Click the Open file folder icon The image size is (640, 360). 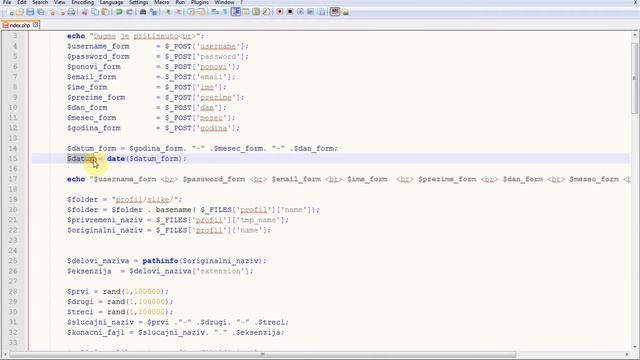tap(20, 12)
